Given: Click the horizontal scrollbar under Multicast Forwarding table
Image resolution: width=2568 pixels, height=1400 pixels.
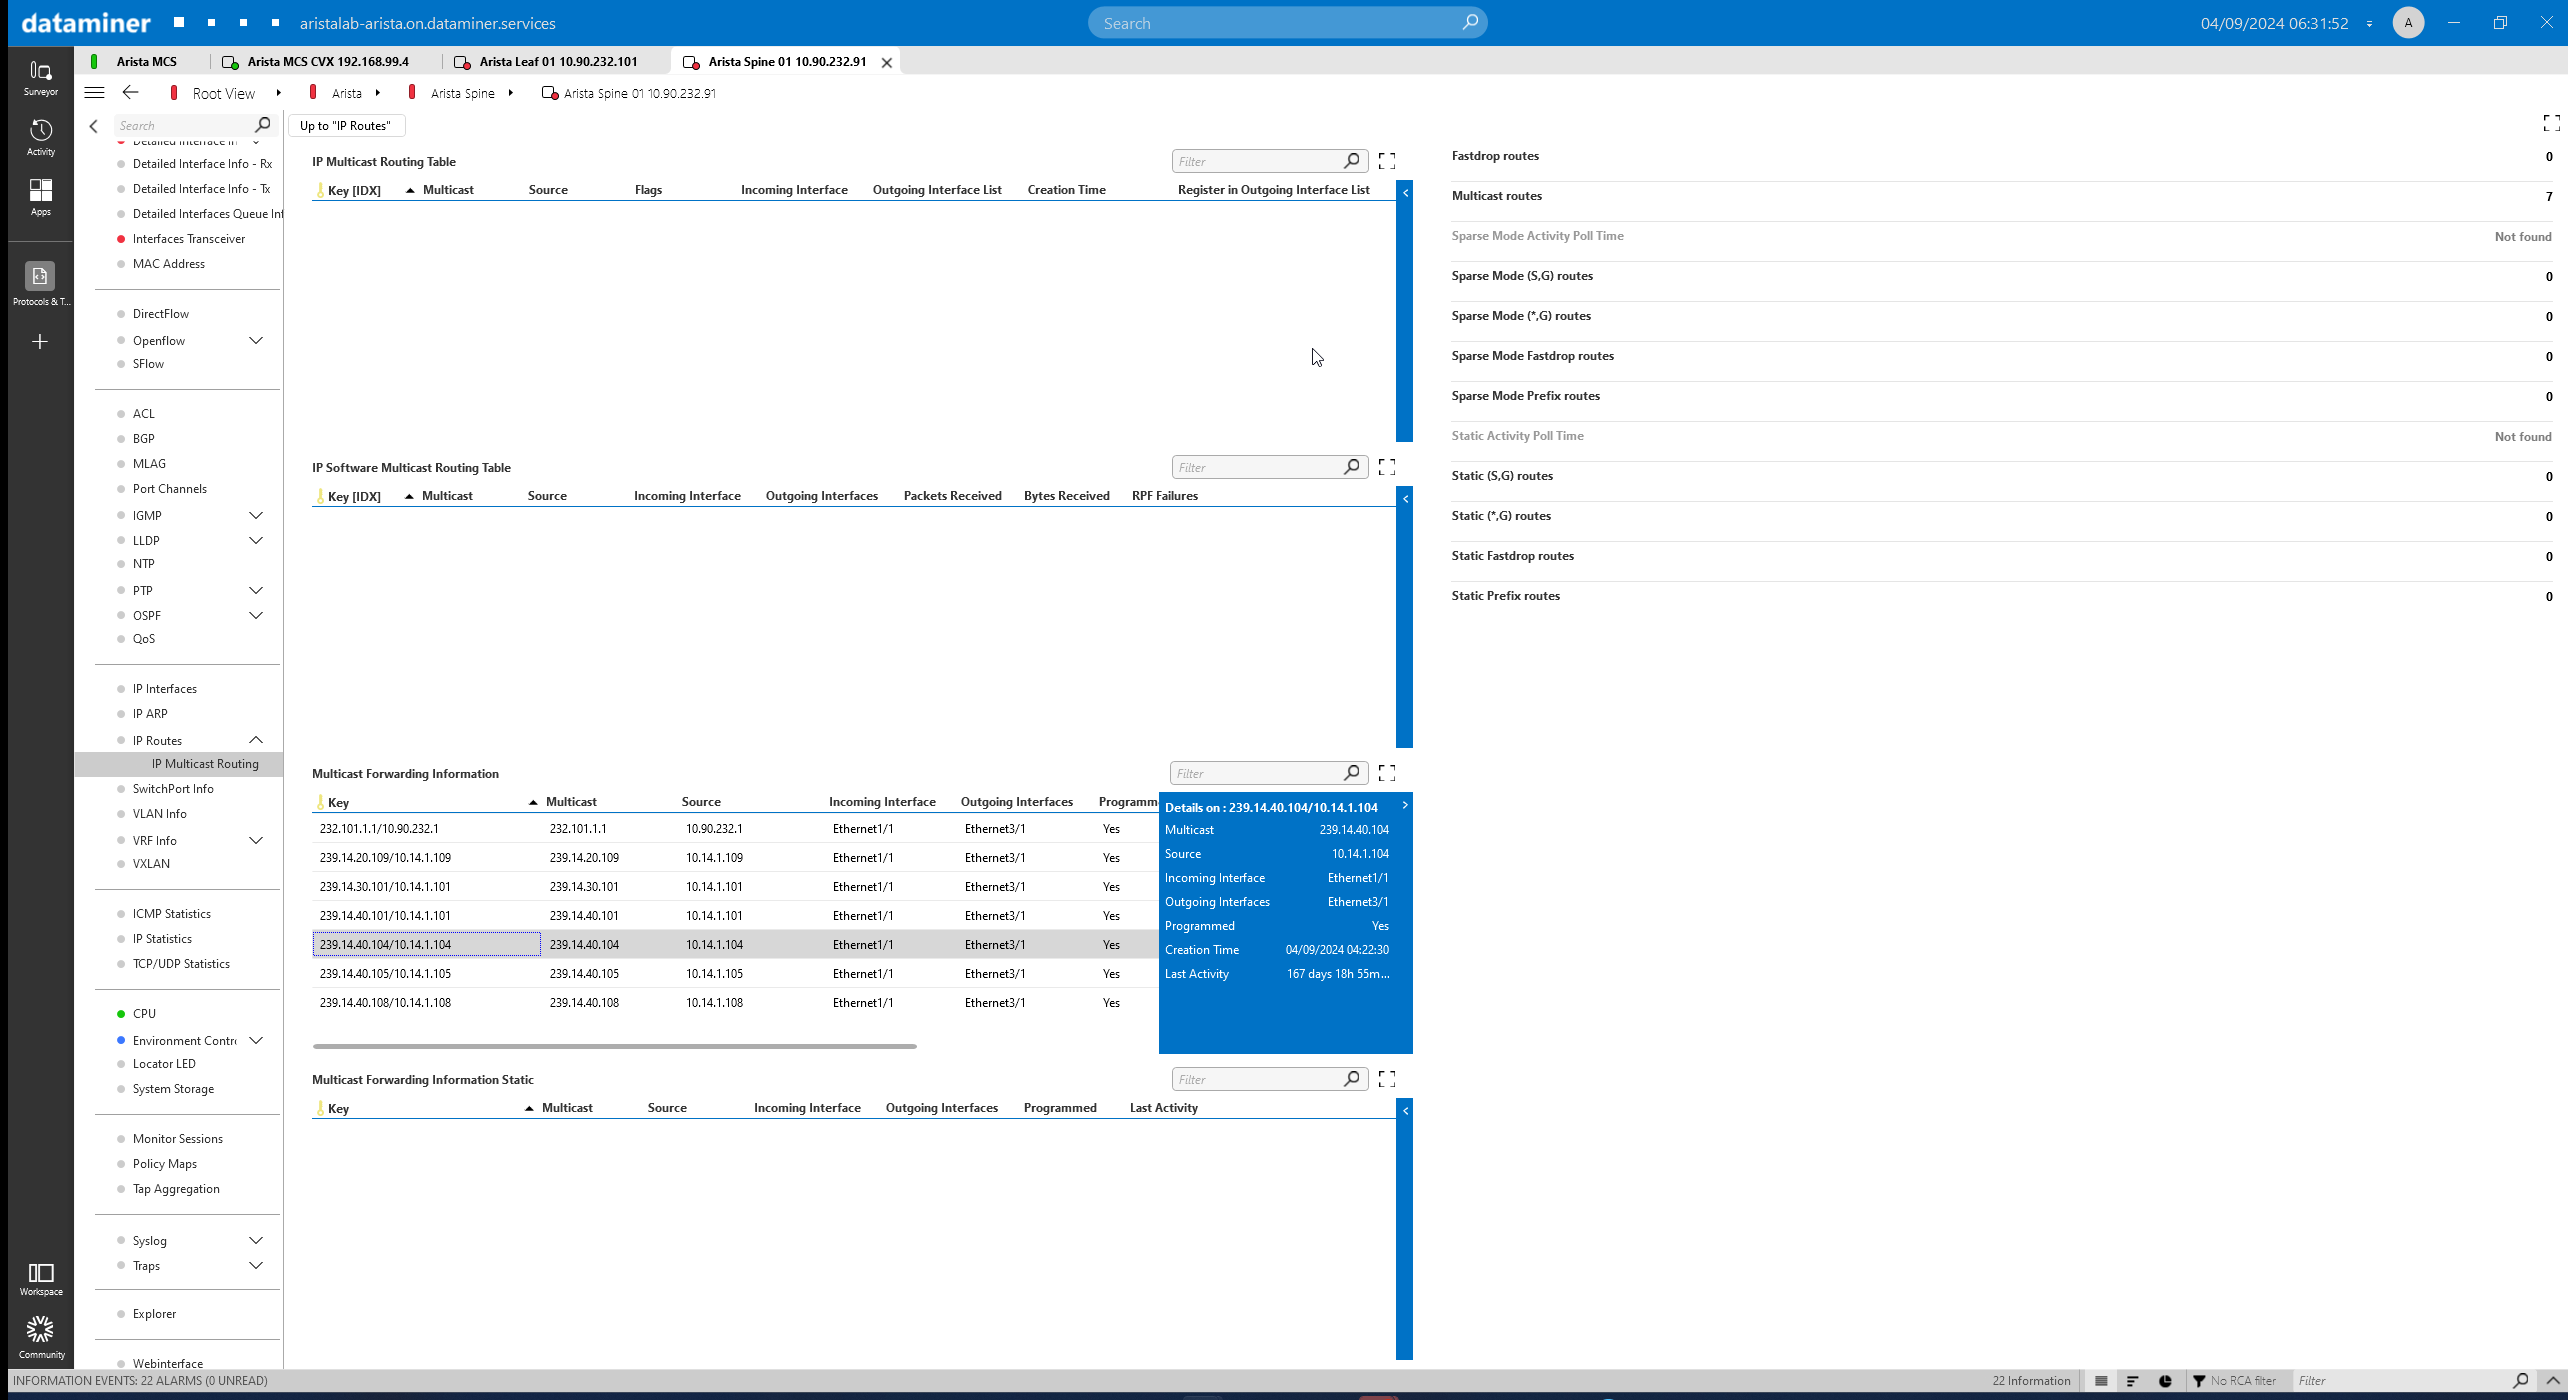Looking at the screenshot, I should pyautogui.click(x=614, y=1046).
